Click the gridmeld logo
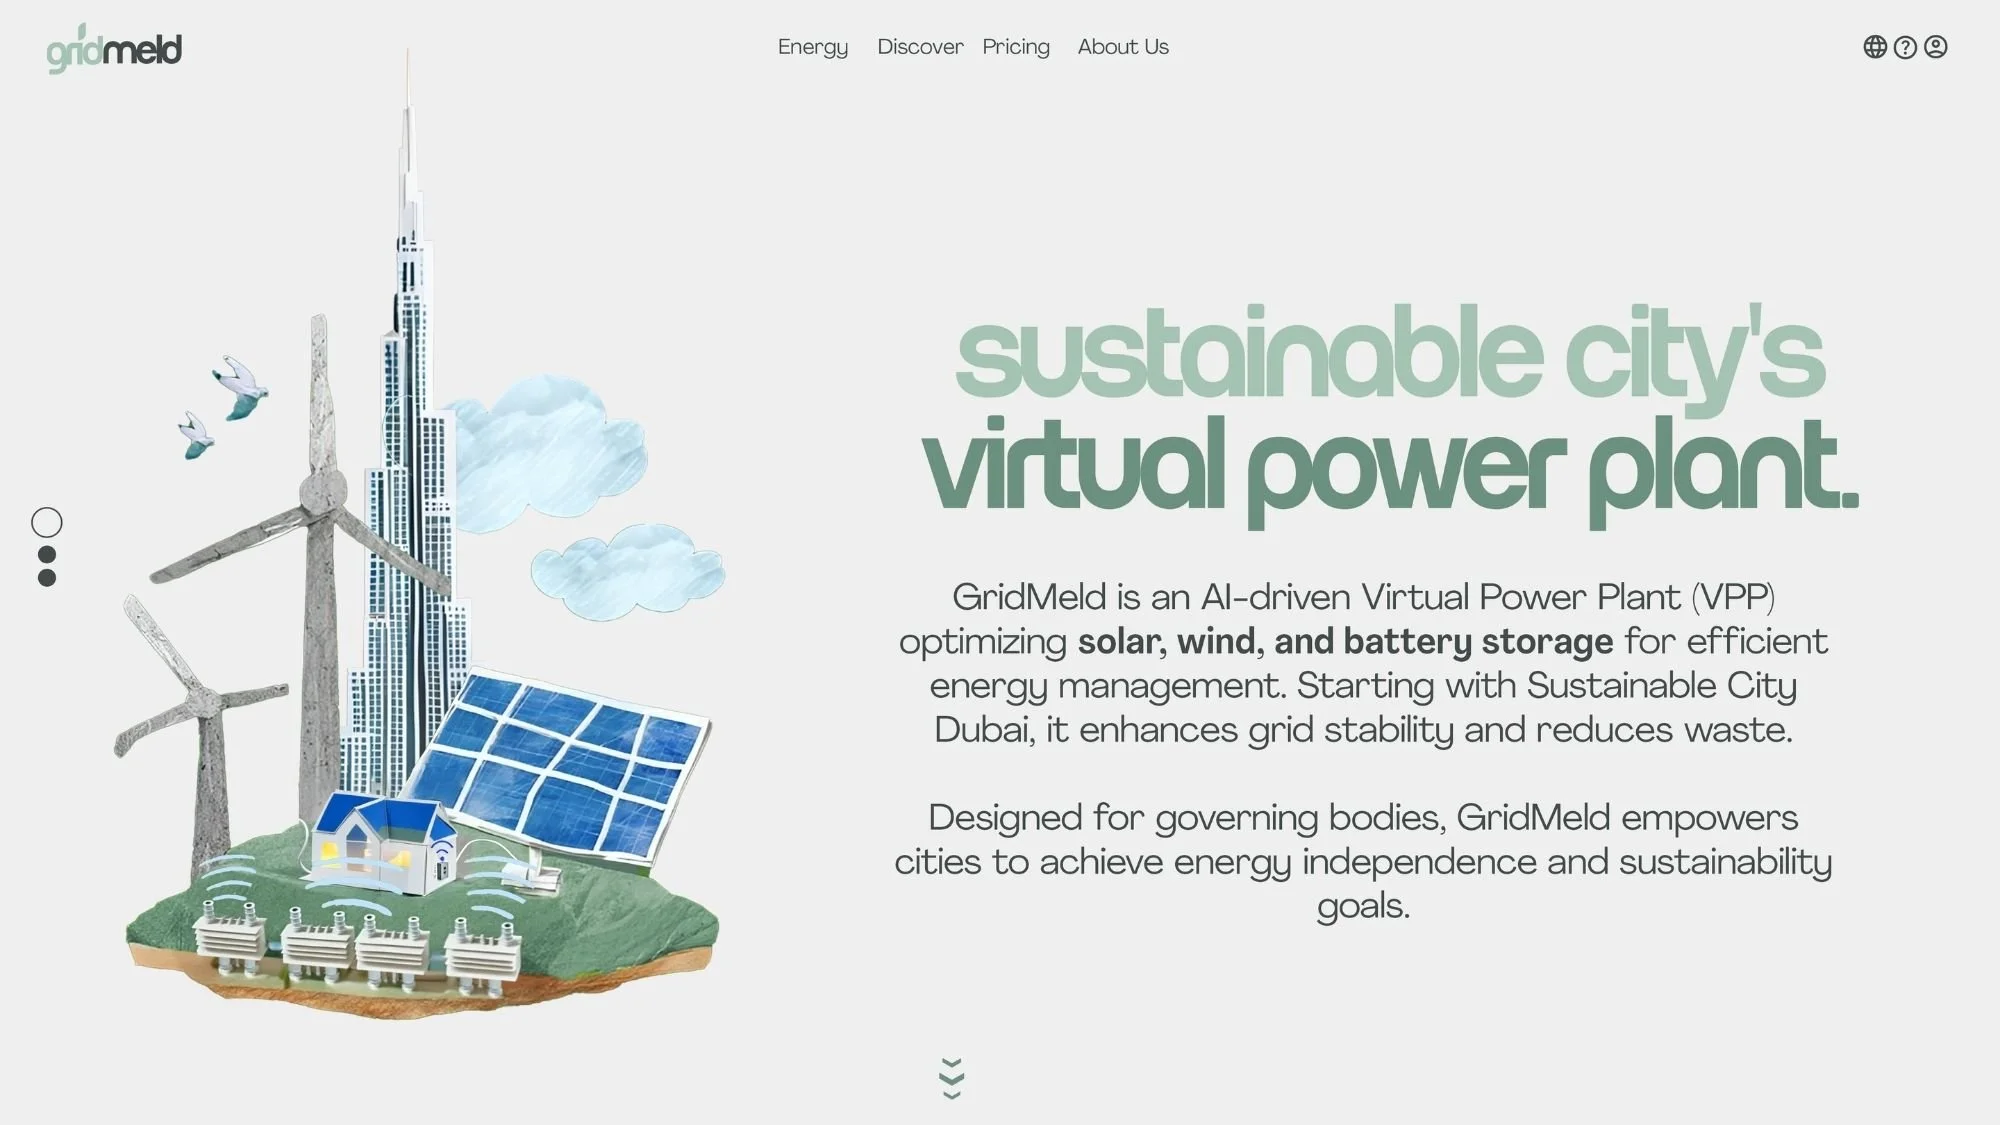The height and width of the screenshot is (1125, 2000). (114, 48)
